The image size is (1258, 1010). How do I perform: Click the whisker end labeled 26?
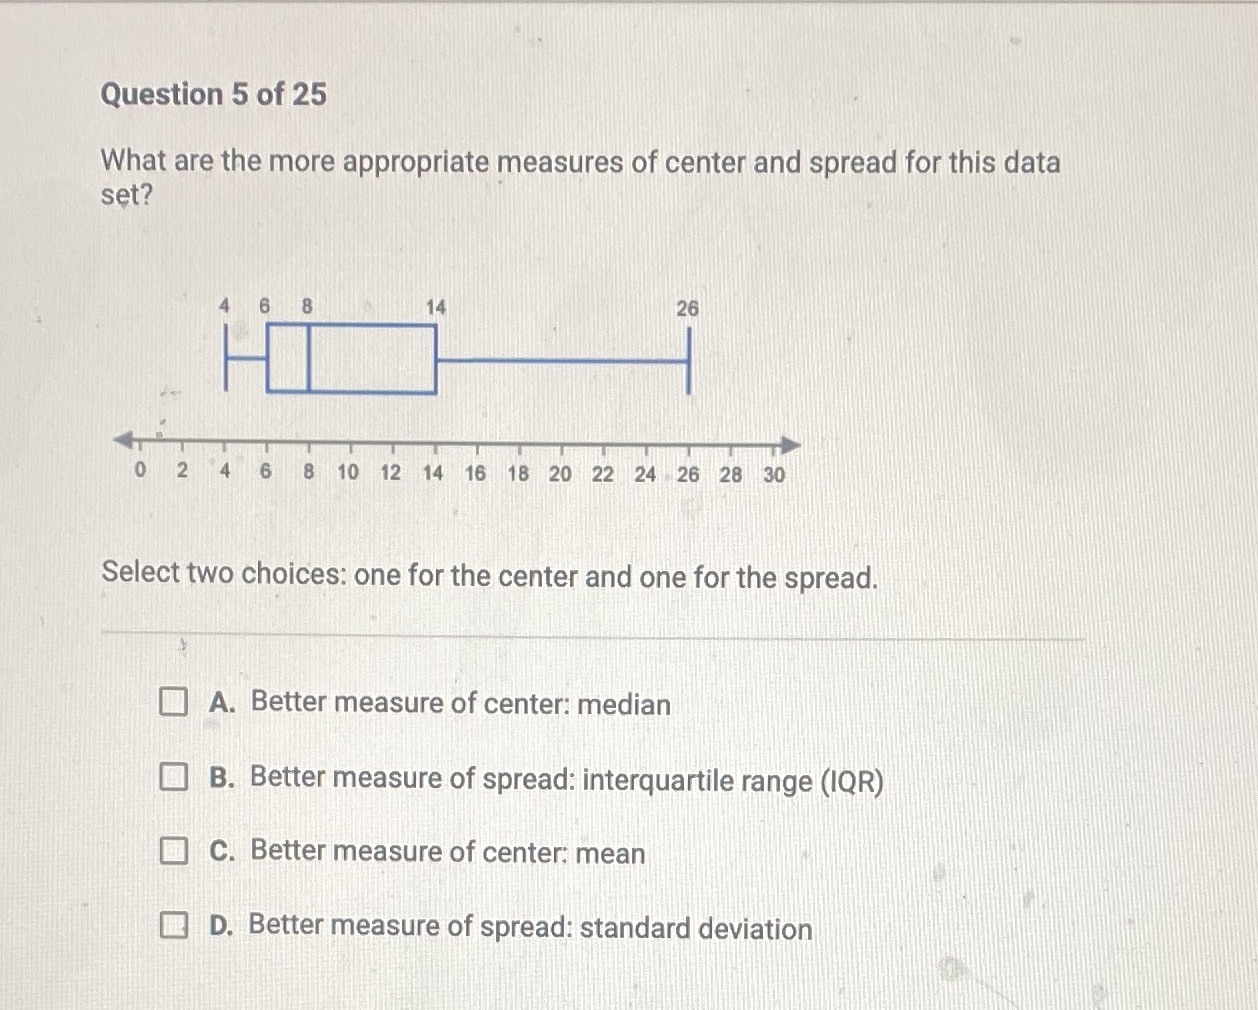click(x=688, y=360)
